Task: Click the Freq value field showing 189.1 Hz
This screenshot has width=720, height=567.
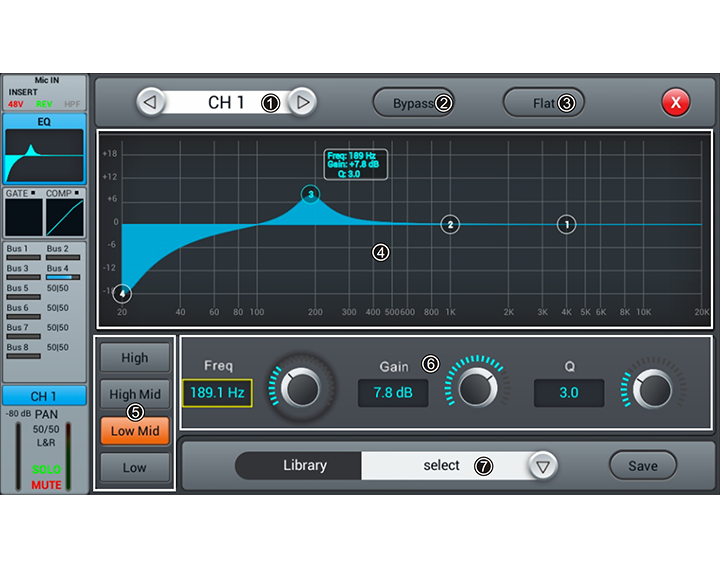Action: pos(217,393)
